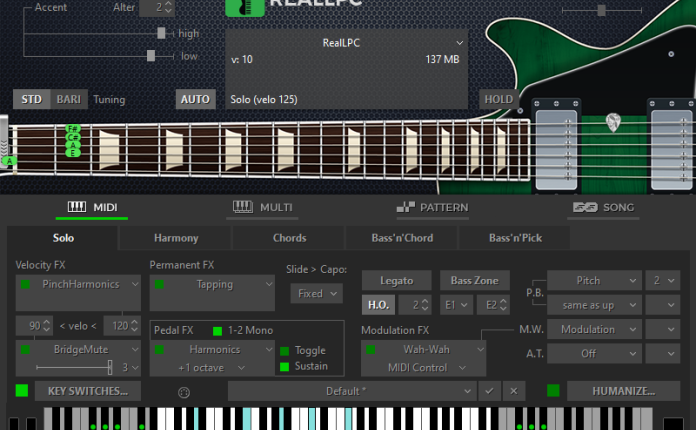The height and width of the screenshot is (430, 696).
Task: Select the Solo mode tab
Action: pos(63,238)
